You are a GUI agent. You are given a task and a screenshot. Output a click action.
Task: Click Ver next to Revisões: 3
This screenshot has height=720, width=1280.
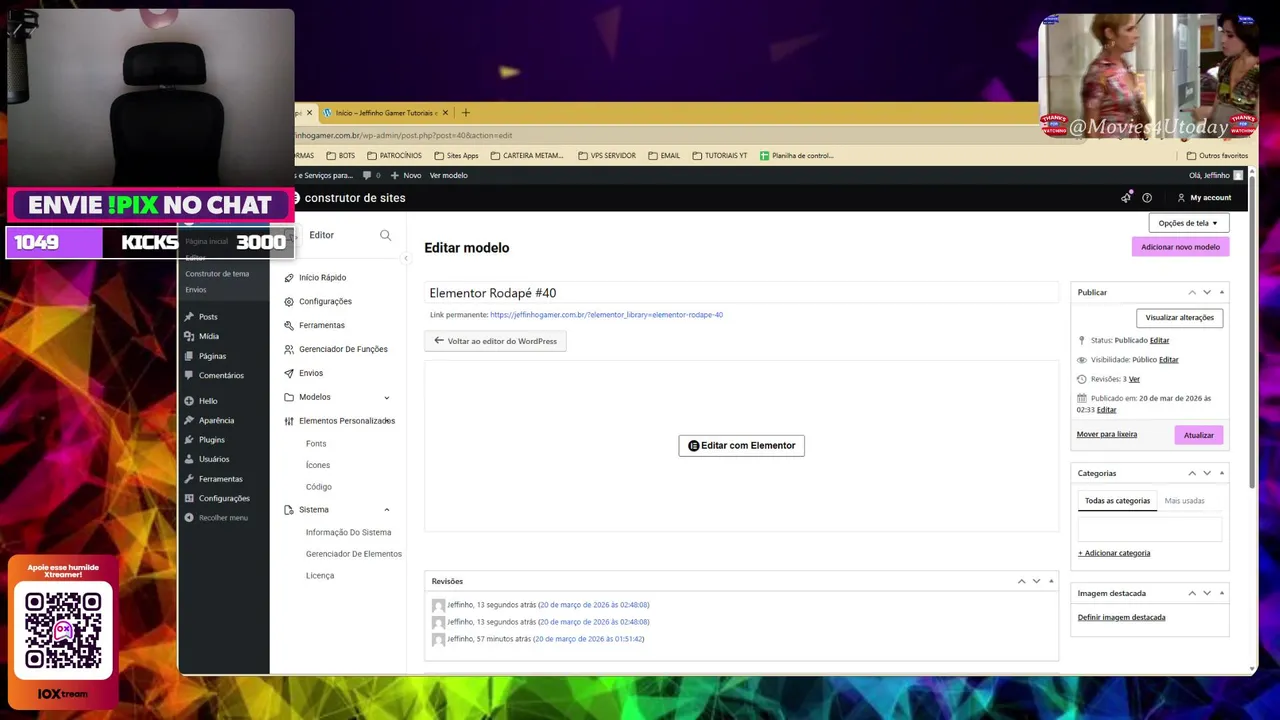click(x=1134, y=380)
